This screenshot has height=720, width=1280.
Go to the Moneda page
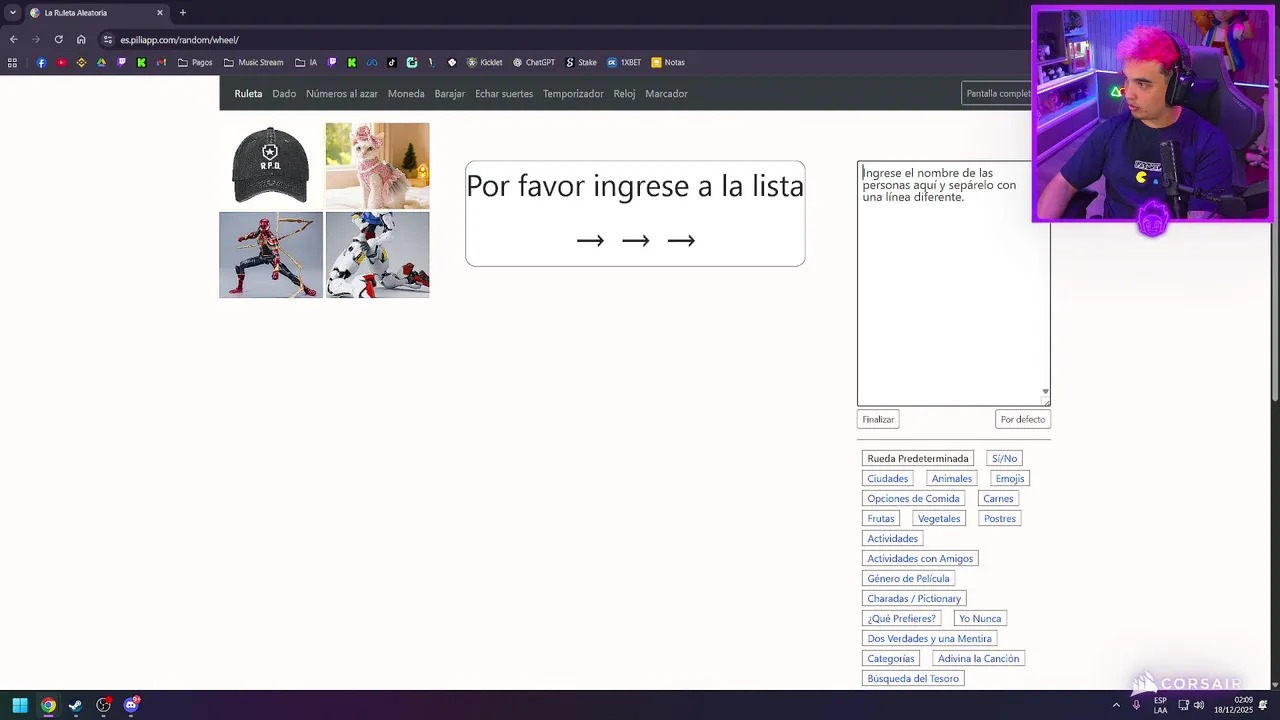(406, 94)
